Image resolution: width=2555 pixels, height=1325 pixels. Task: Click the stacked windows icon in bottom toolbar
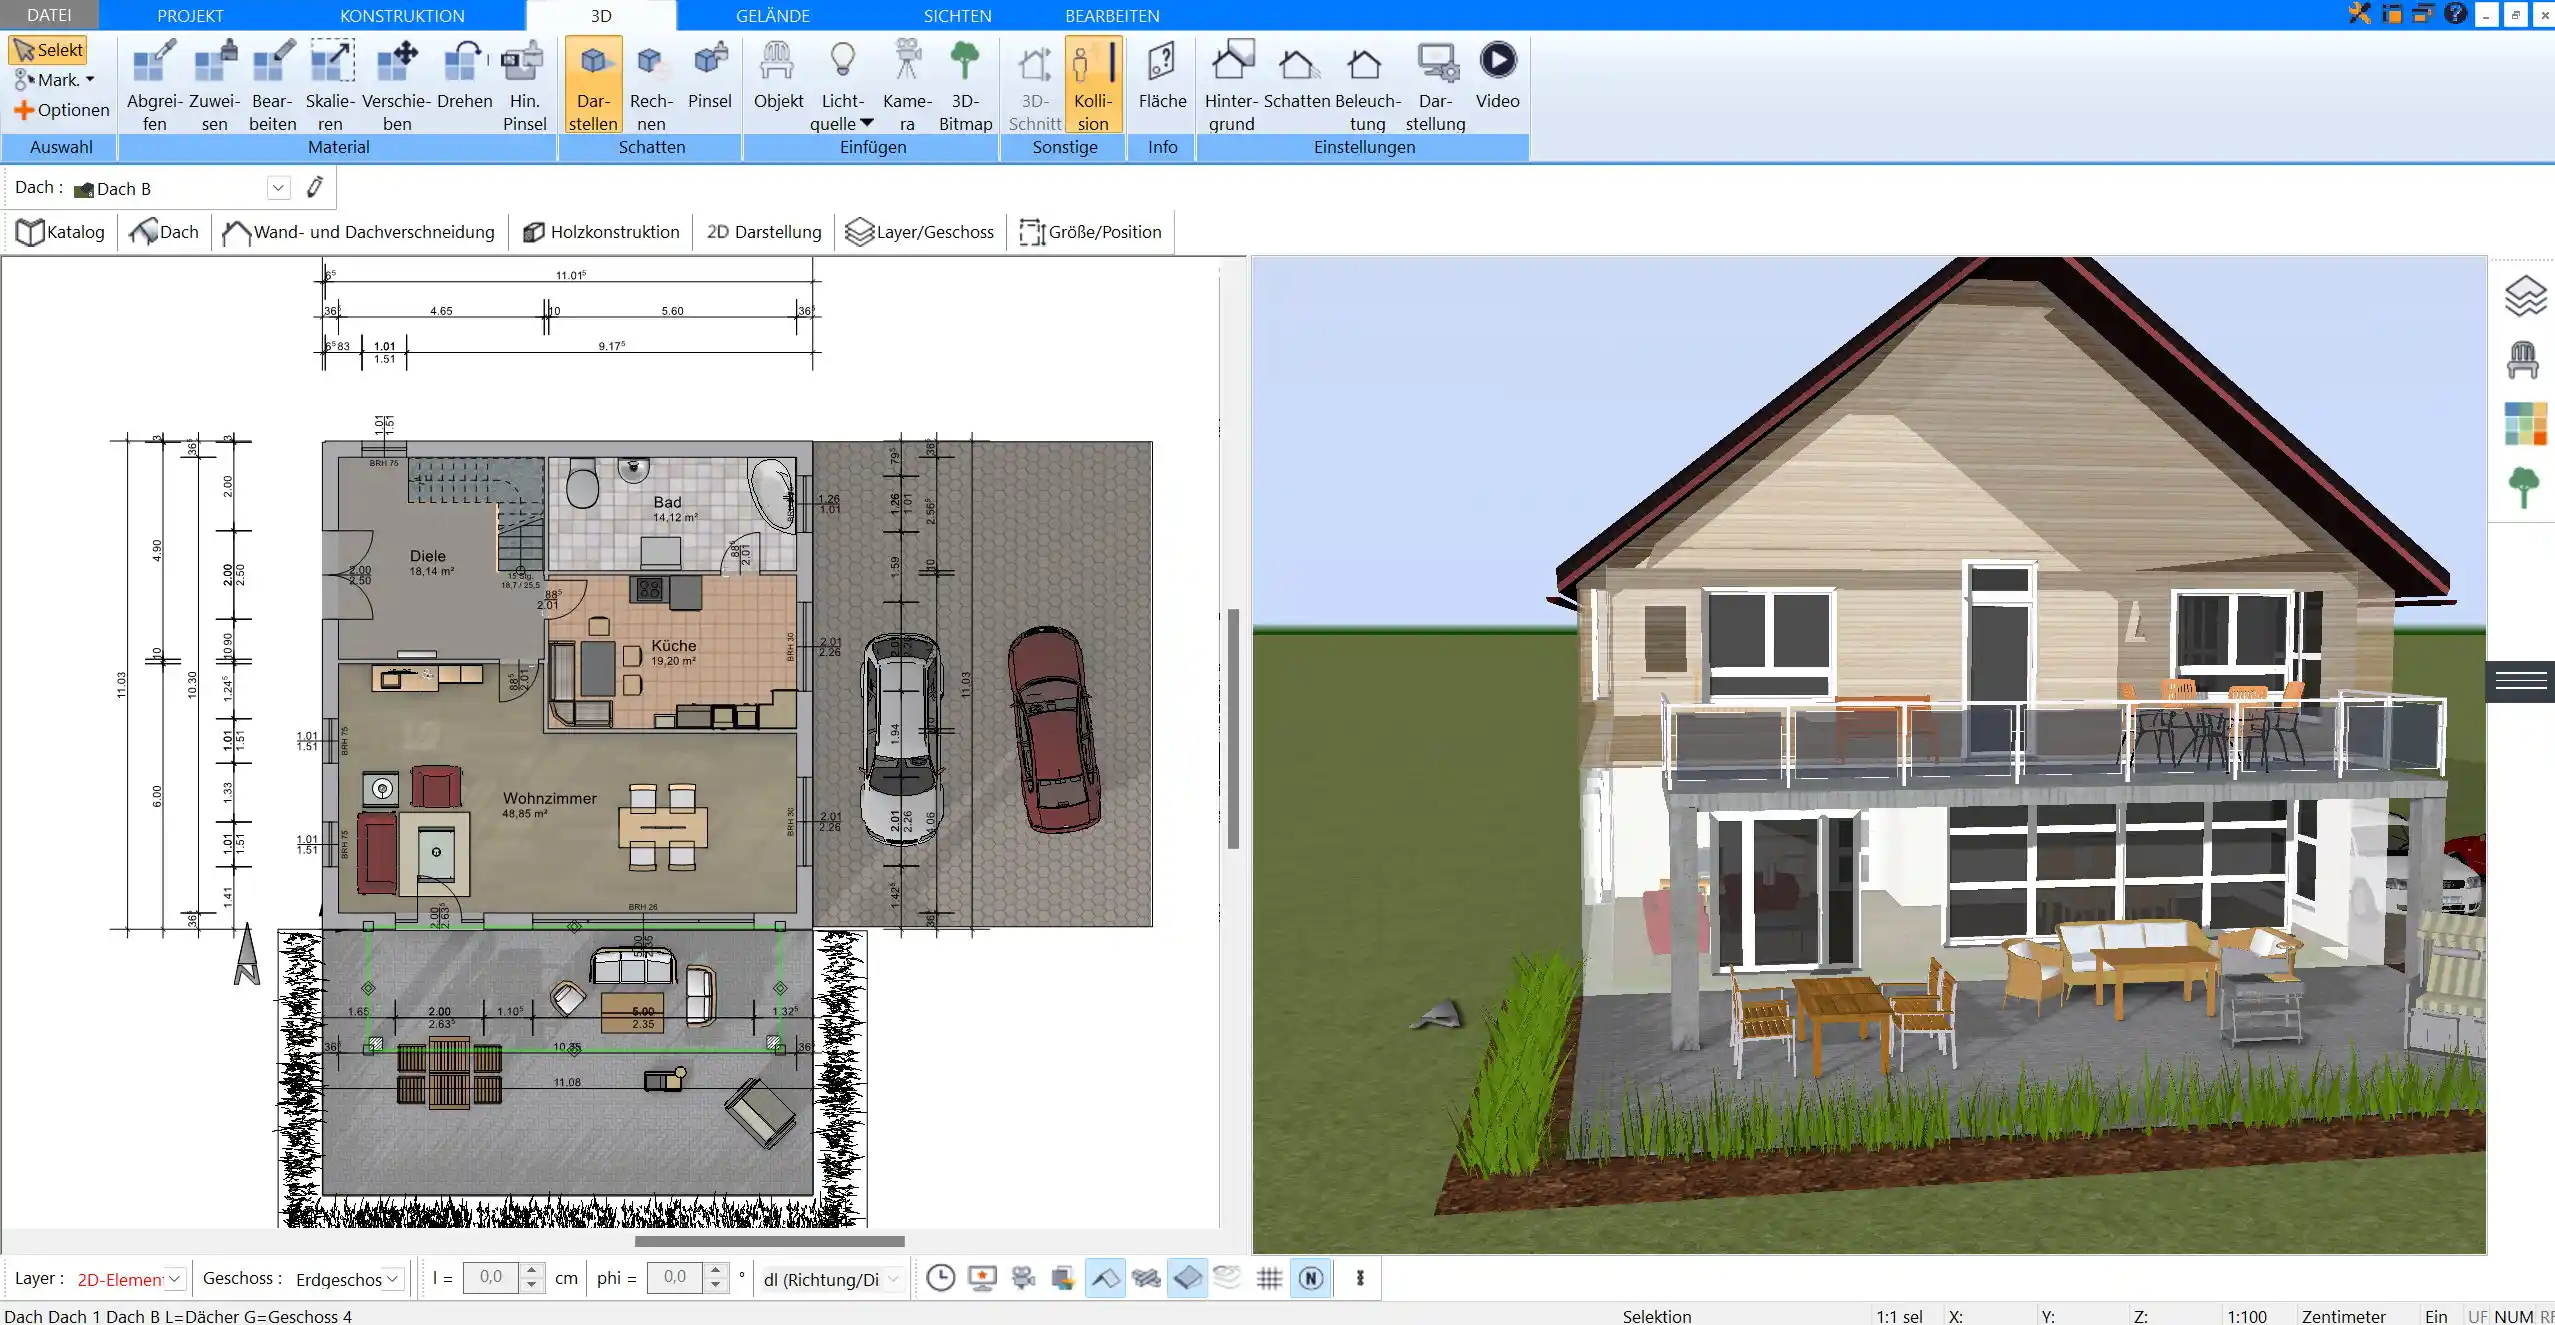coord(1062,1277)
